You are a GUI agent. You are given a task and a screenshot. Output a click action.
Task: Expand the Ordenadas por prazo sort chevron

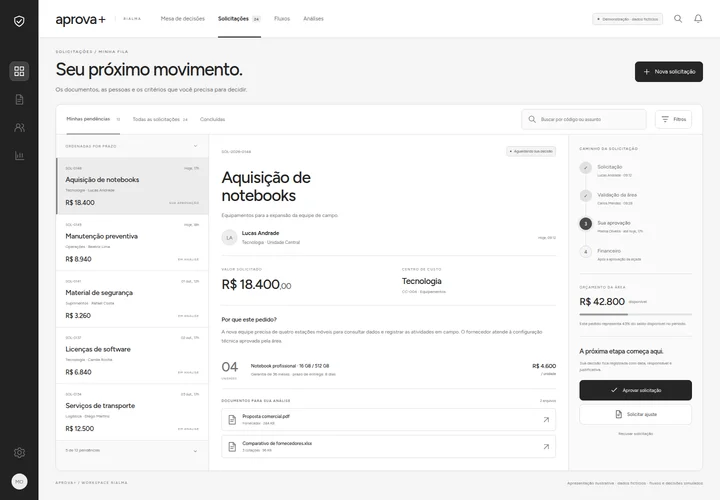coord(195,146)
